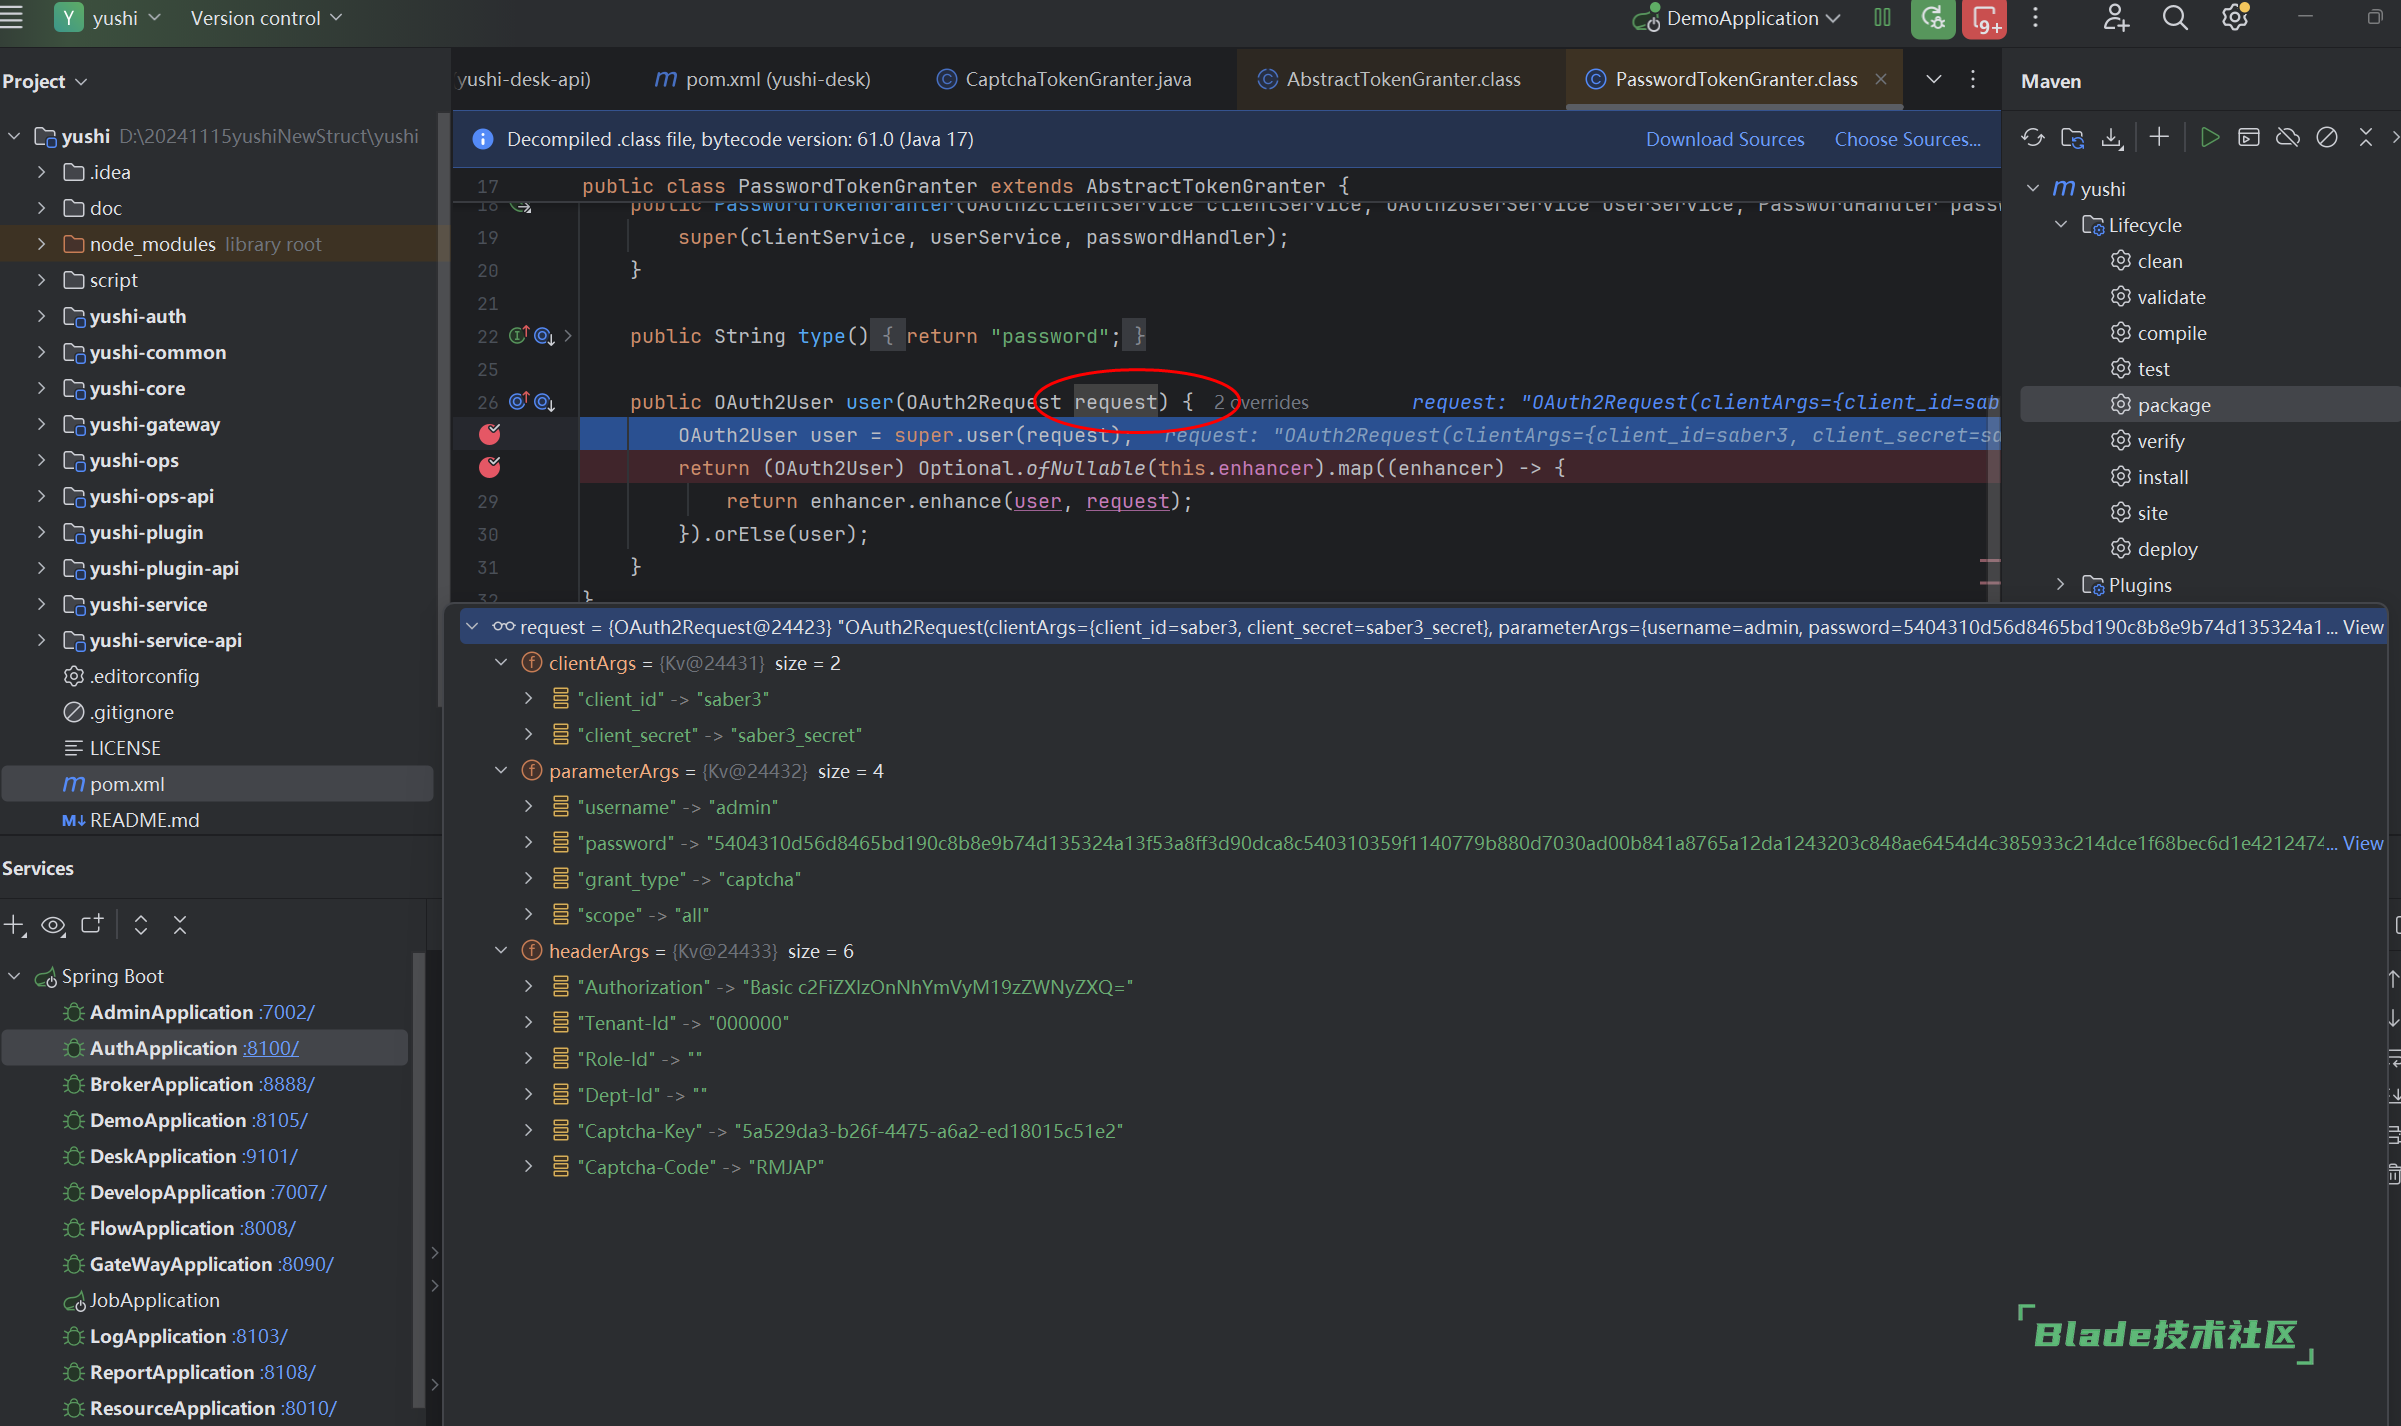This screenshot has width=2401, height=1426.
Task: Expand the yushi-gateway module folder
Action: click(x=41, y=424)
